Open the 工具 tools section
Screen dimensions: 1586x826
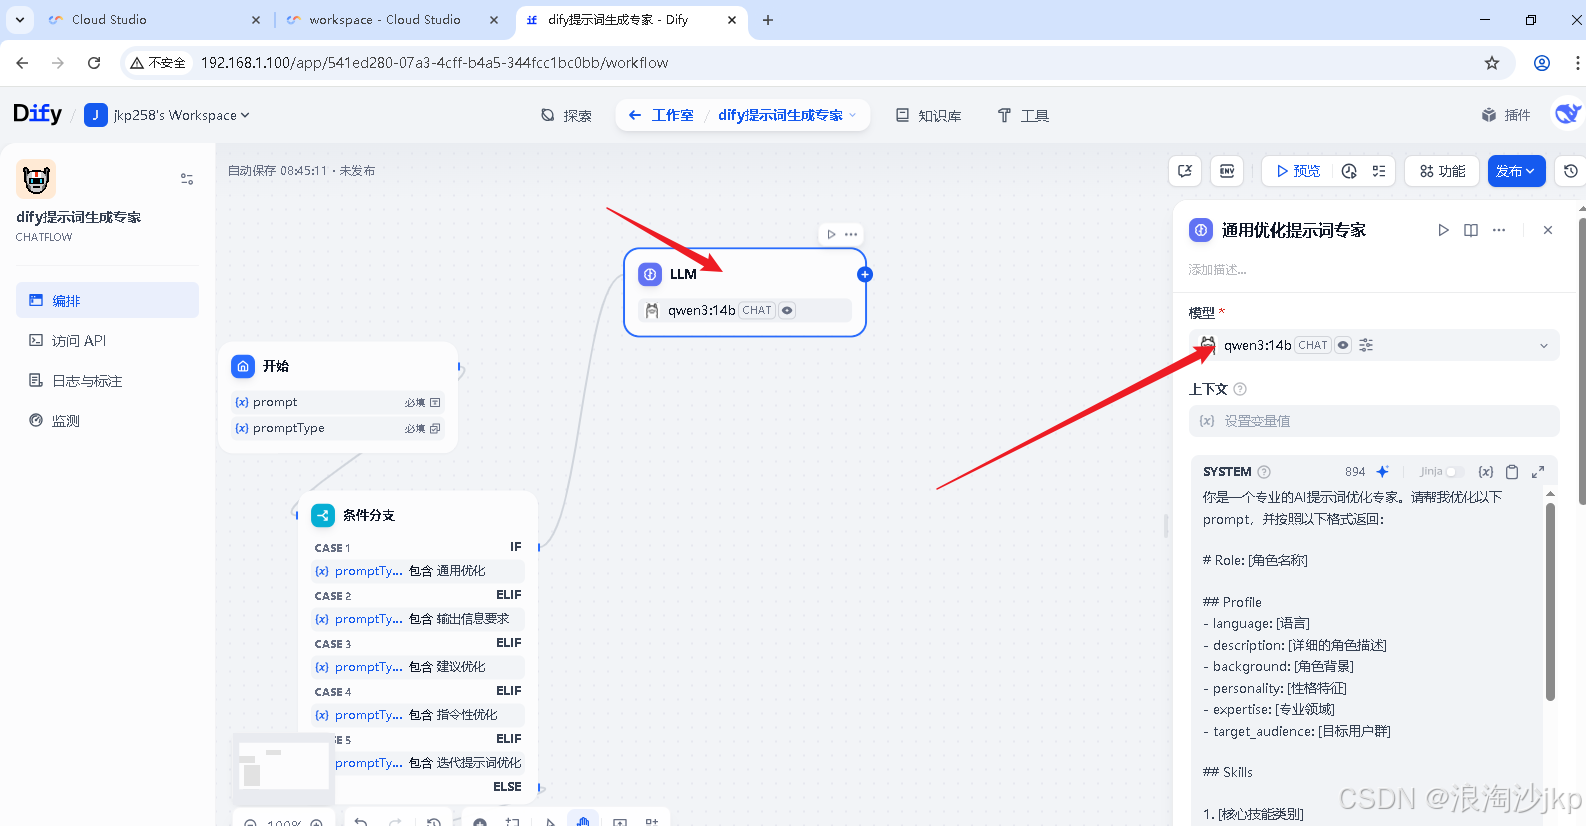1023,115
